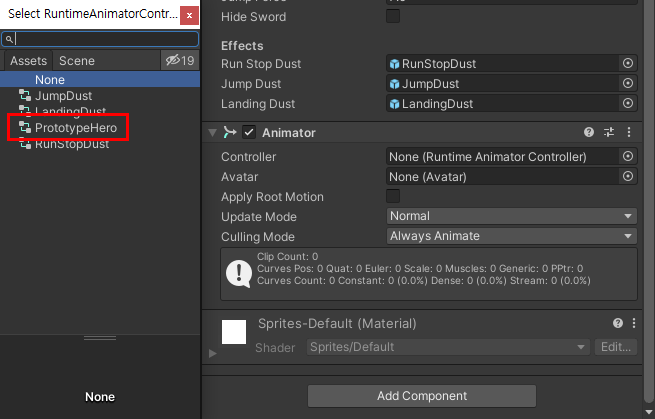The height and width of the screenshot is (419, 655).
Task: Close the Select RuntimeAnimatorController window
Action: pyautogui.click(x=189, y=15)
